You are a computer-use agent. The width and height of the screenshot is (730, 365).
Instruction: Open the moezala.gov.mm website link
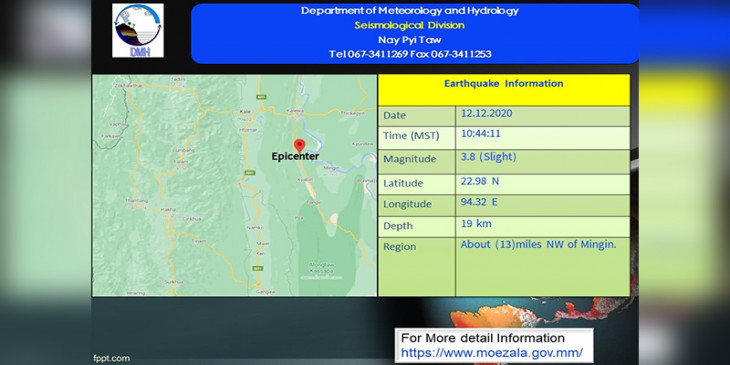click(x=491, y=352)
